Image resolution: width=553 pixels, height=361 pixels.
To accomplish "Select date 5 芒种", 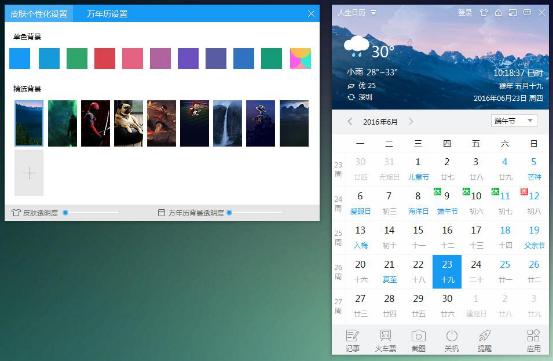I will click(534, 169).
